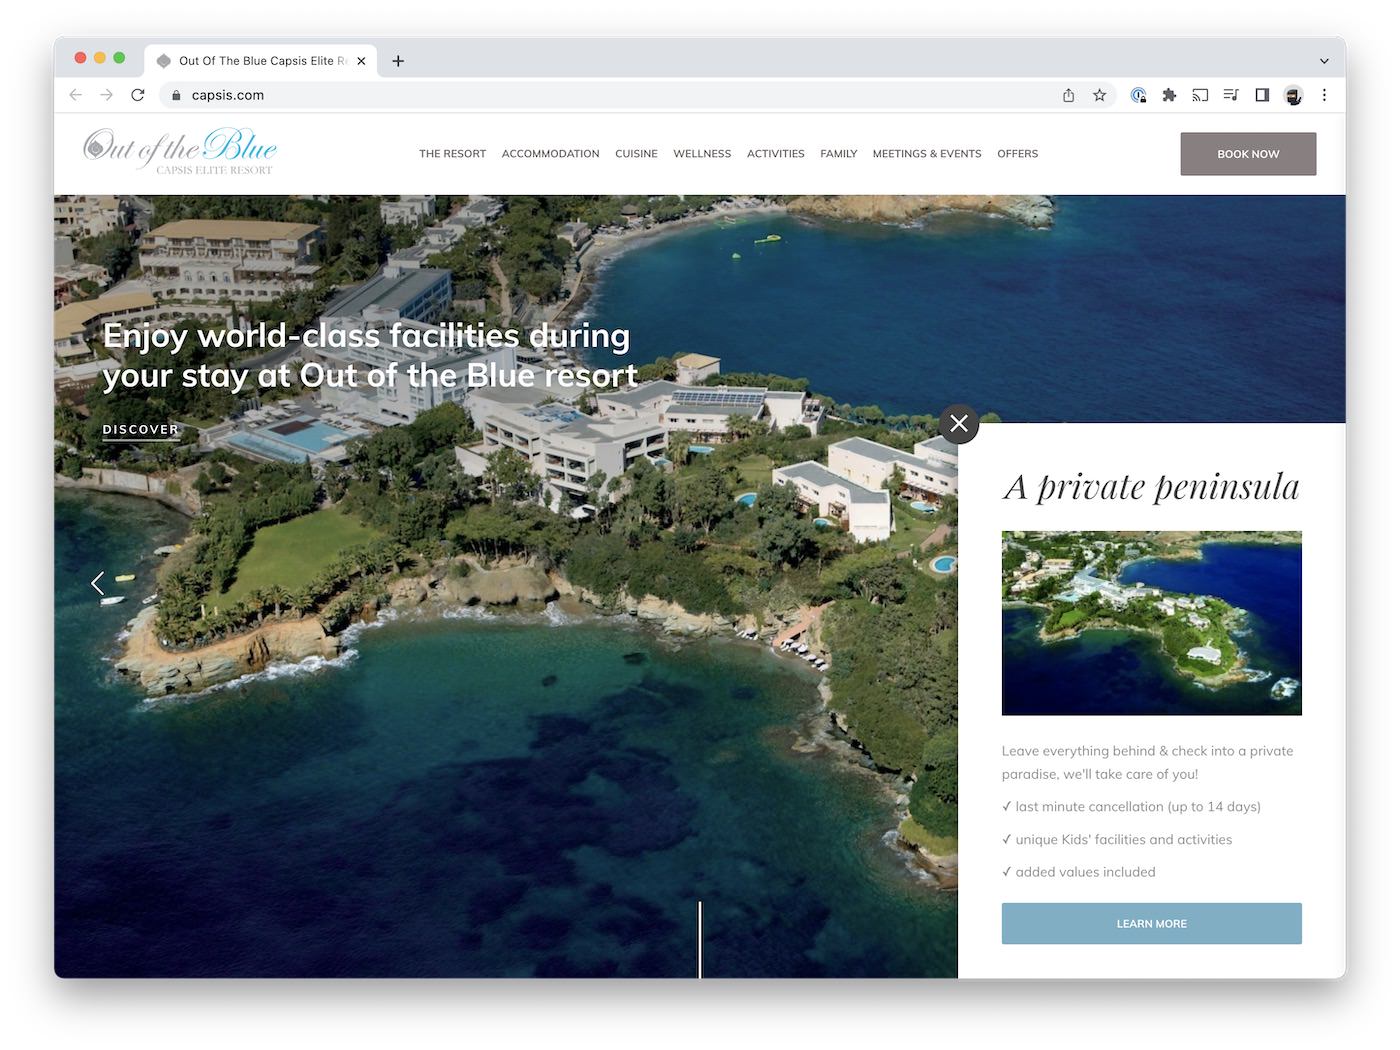Select Meetings & Events in navigation
1400x1050 pixels.
(x=926, y=154)
